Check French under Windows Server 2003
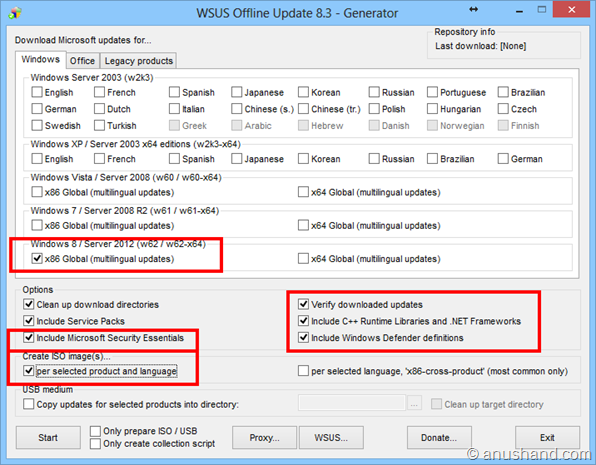The image size is (596, 465). click(x=99, y=92)
